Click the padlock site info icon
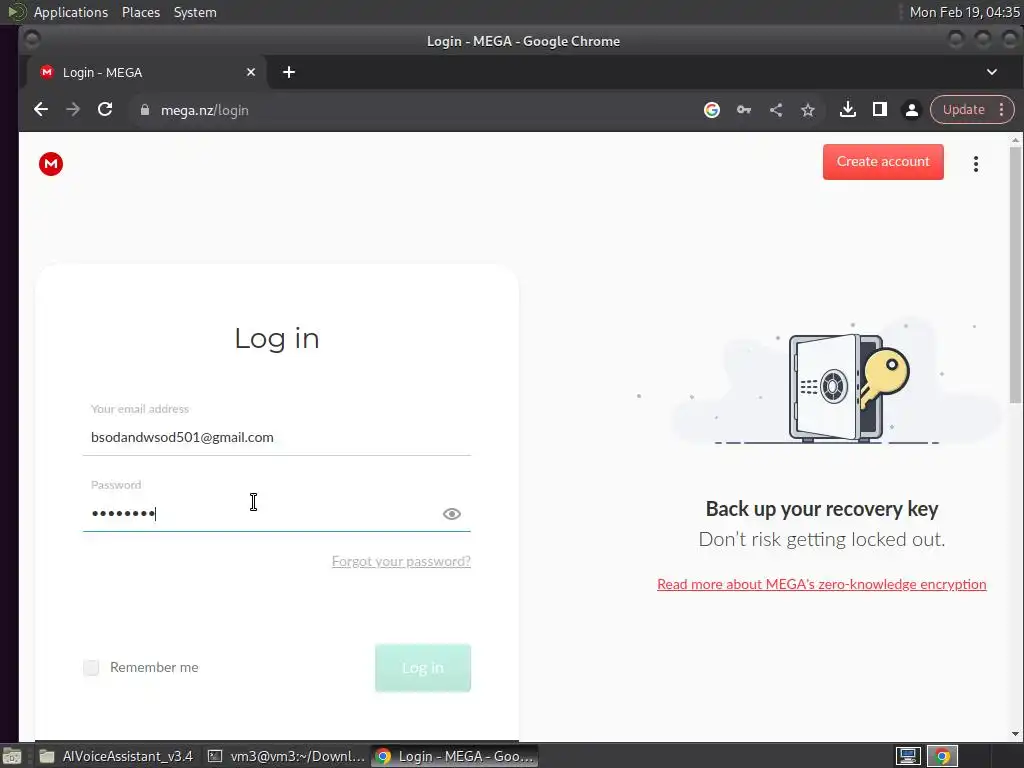1024x768 pixels. pyautogui.click(x=145, y=110)
